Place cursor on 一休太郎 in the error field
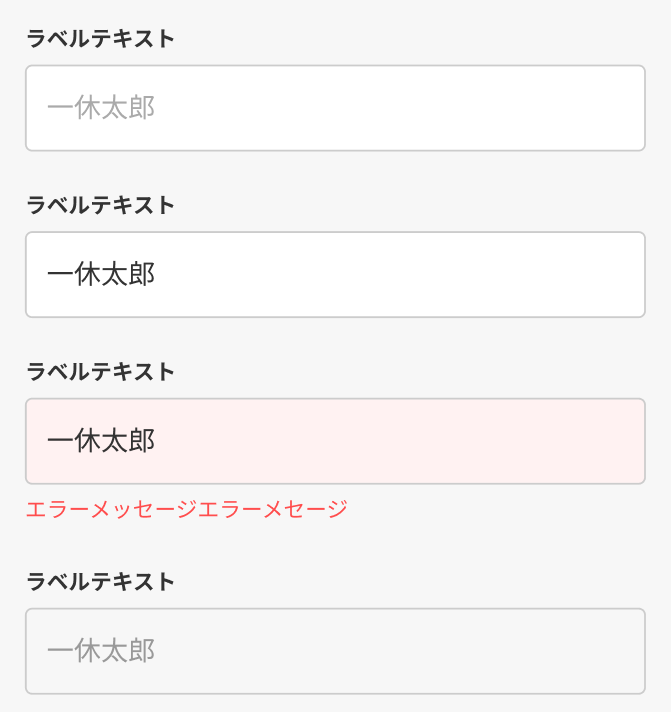The height and width of the screenshot is (712, 671). click(x=101, y=441)
